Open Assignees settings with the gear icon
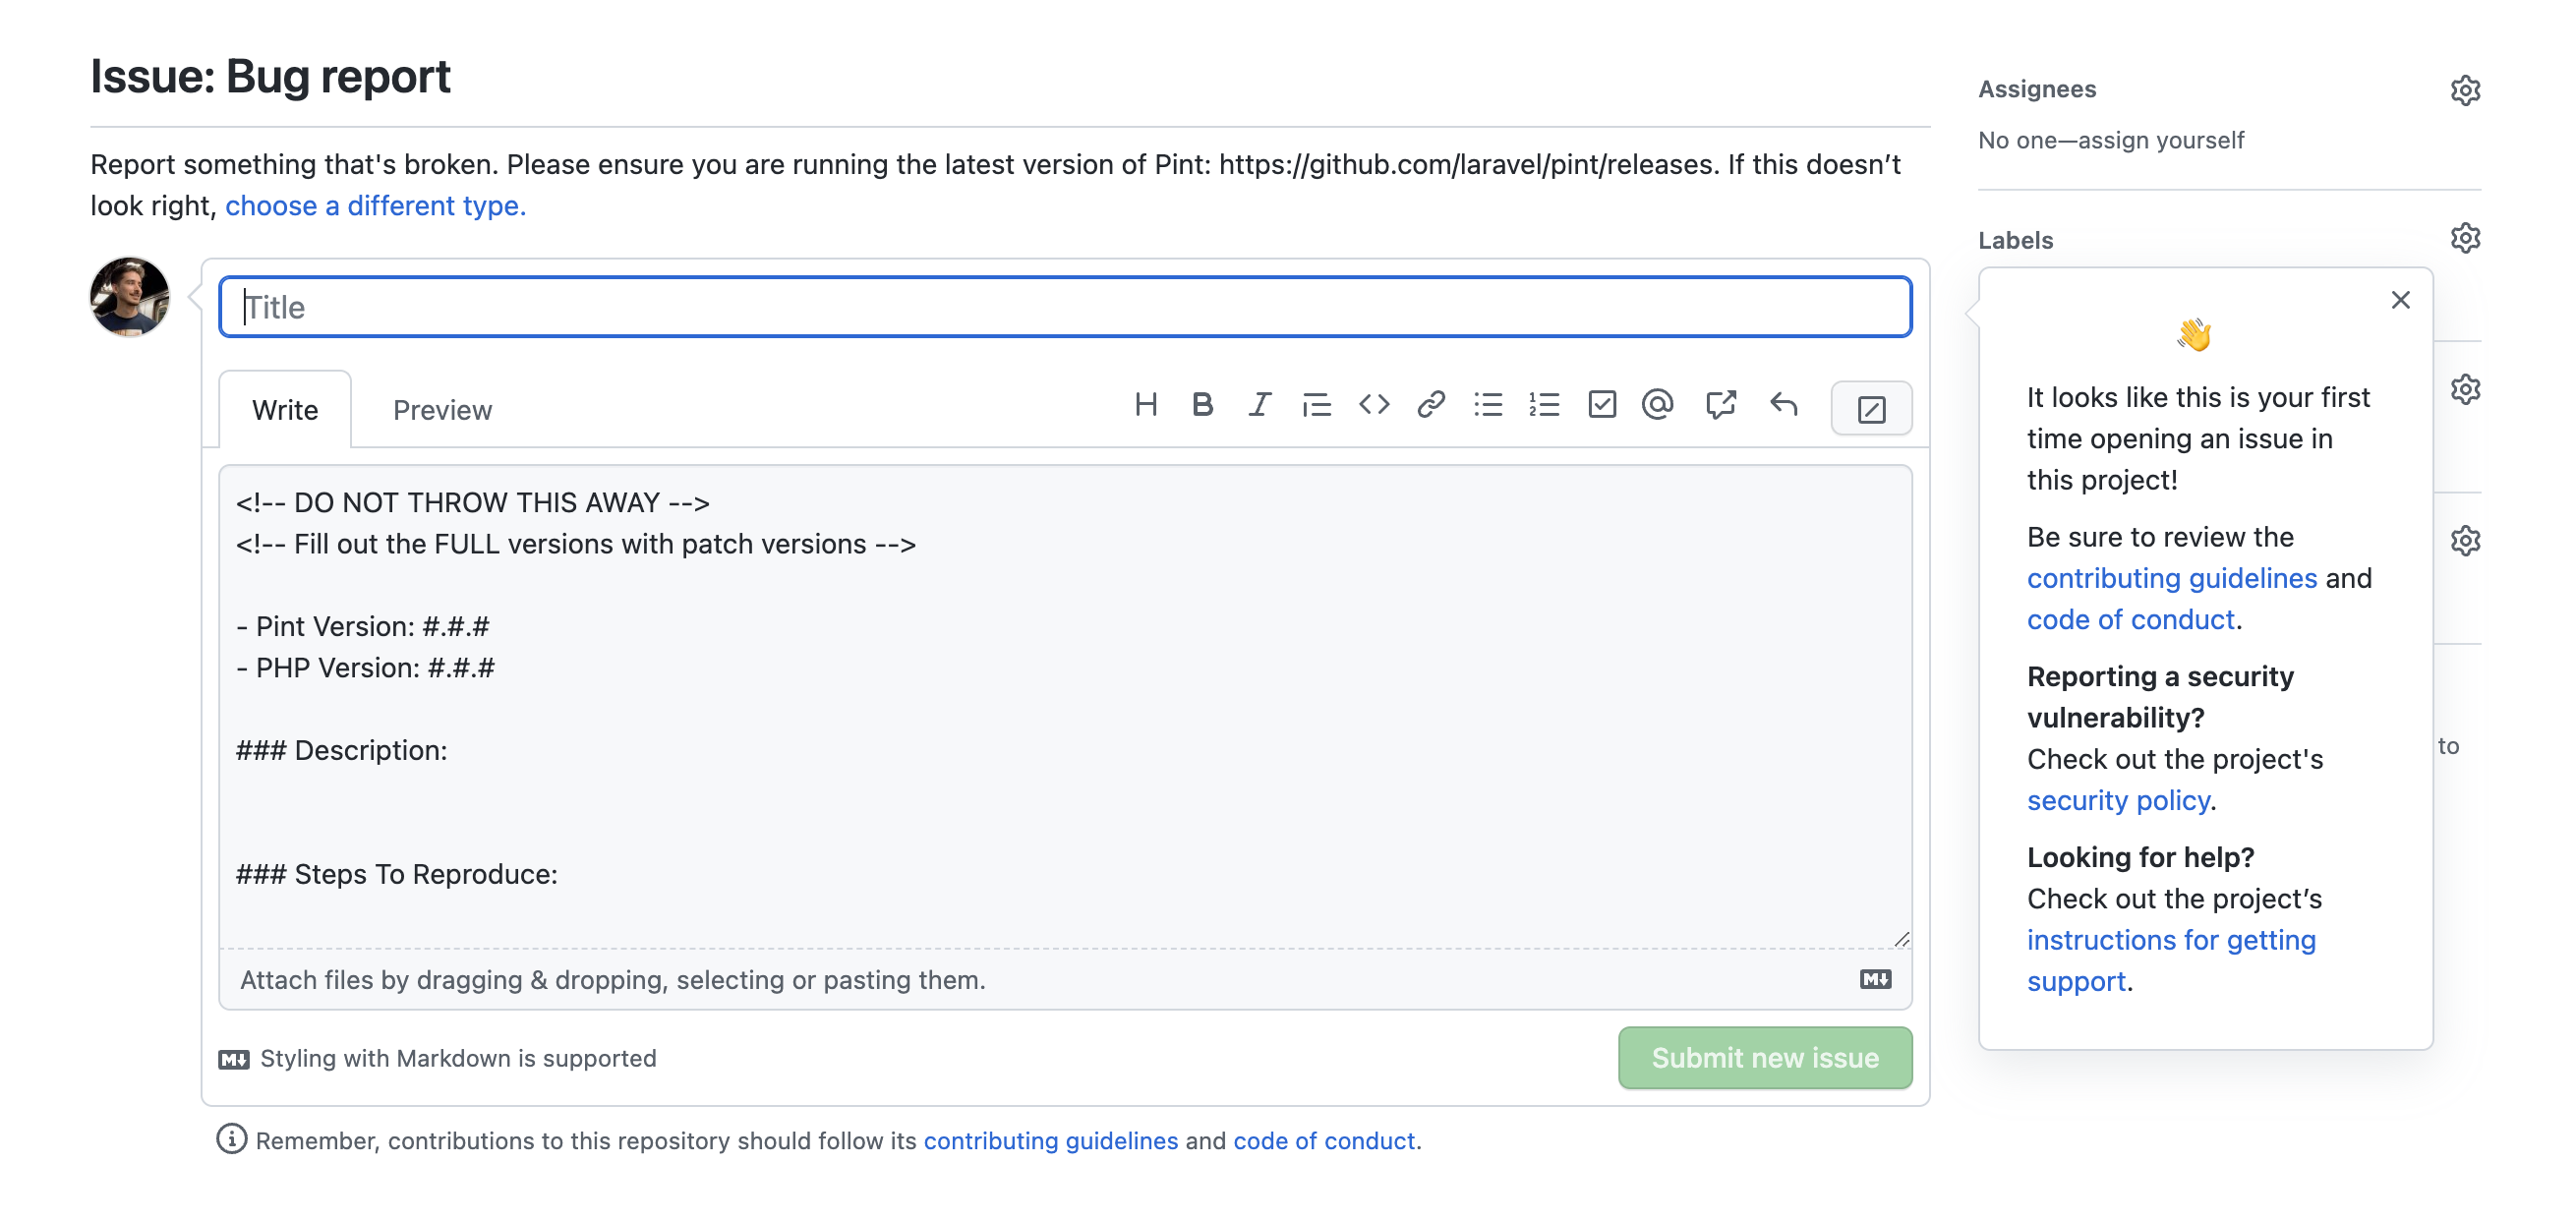 pyautogui.click(x=2465, y=89)
